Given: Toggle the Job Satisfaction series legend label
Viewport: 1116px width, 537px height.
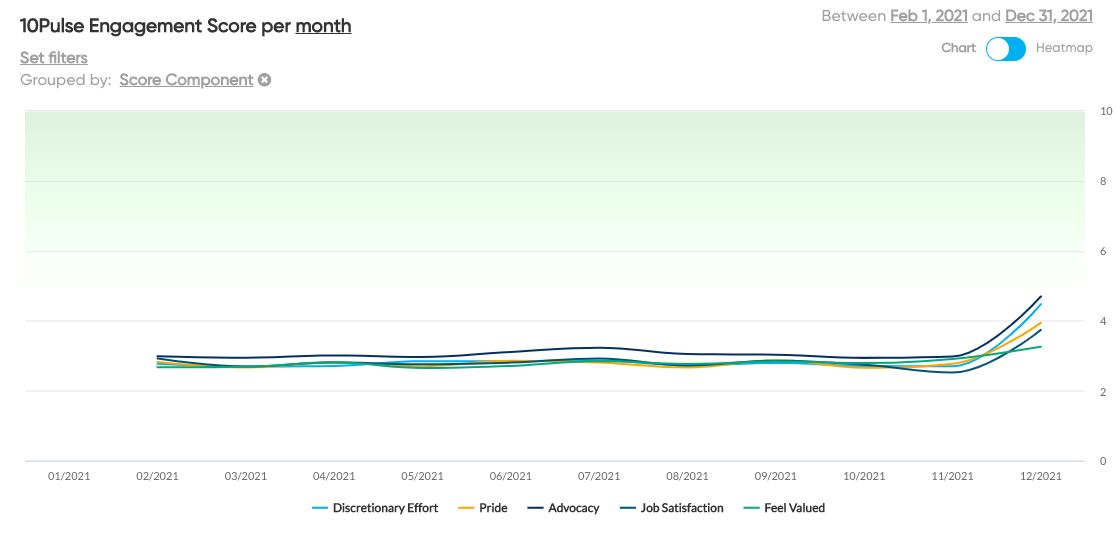Looking at the screenshot, I should [684, 508].
